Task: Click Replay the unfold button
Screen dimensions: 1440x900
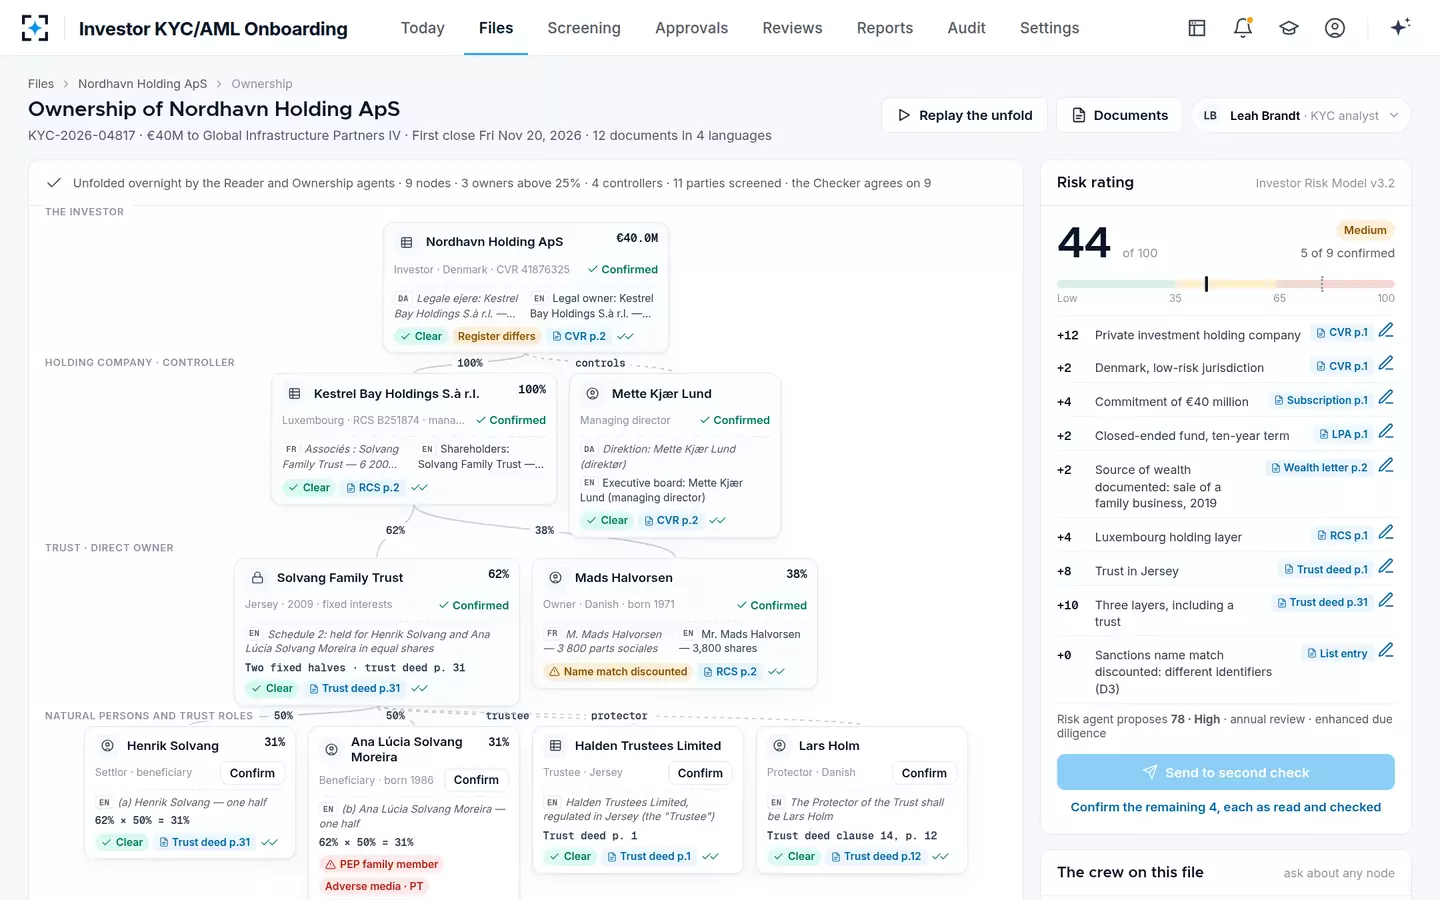Action: [x=964, y=115]
